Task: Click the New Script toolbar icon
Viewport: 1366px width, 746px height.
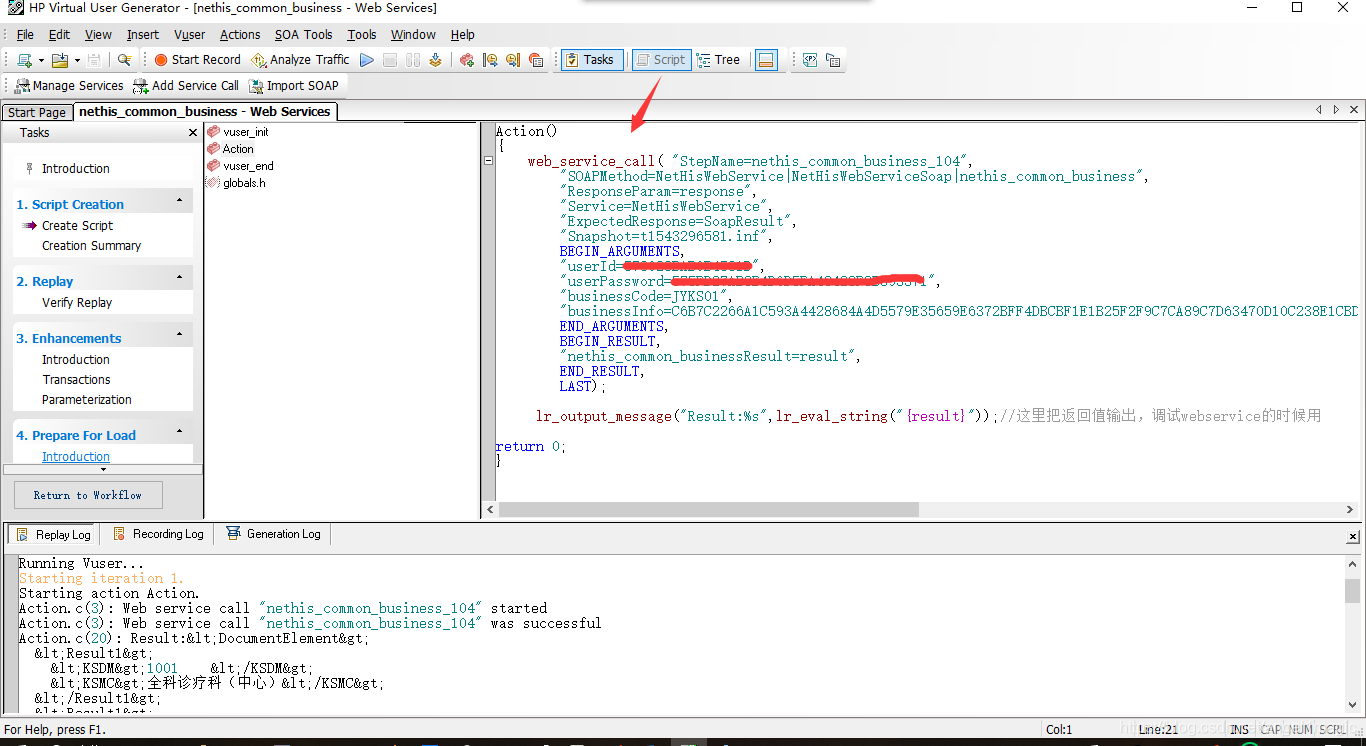Action: point(24,60)
